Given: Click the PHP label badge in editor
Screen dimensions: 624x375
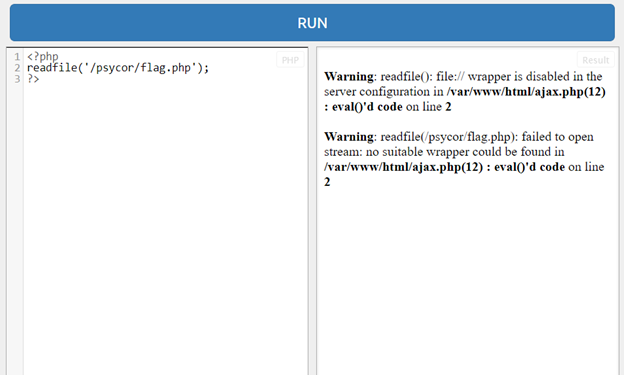Looking at the screenshot, I should point(290,60).
